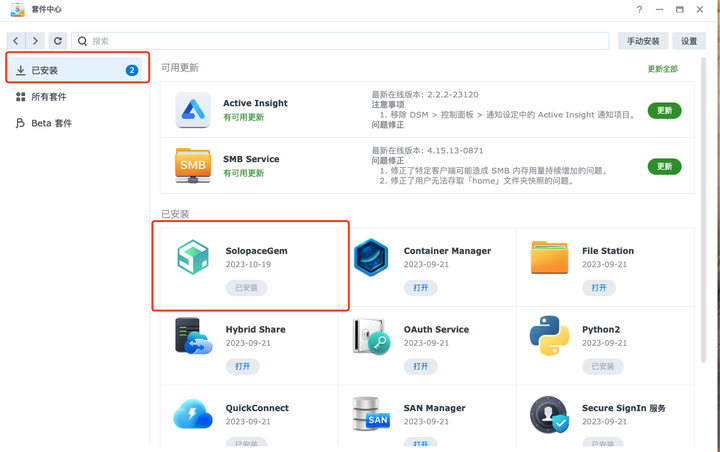Click SolopaceGem's 已安装 status button
The height and width of the screenshot is (452, 720).
coord(247,288)
